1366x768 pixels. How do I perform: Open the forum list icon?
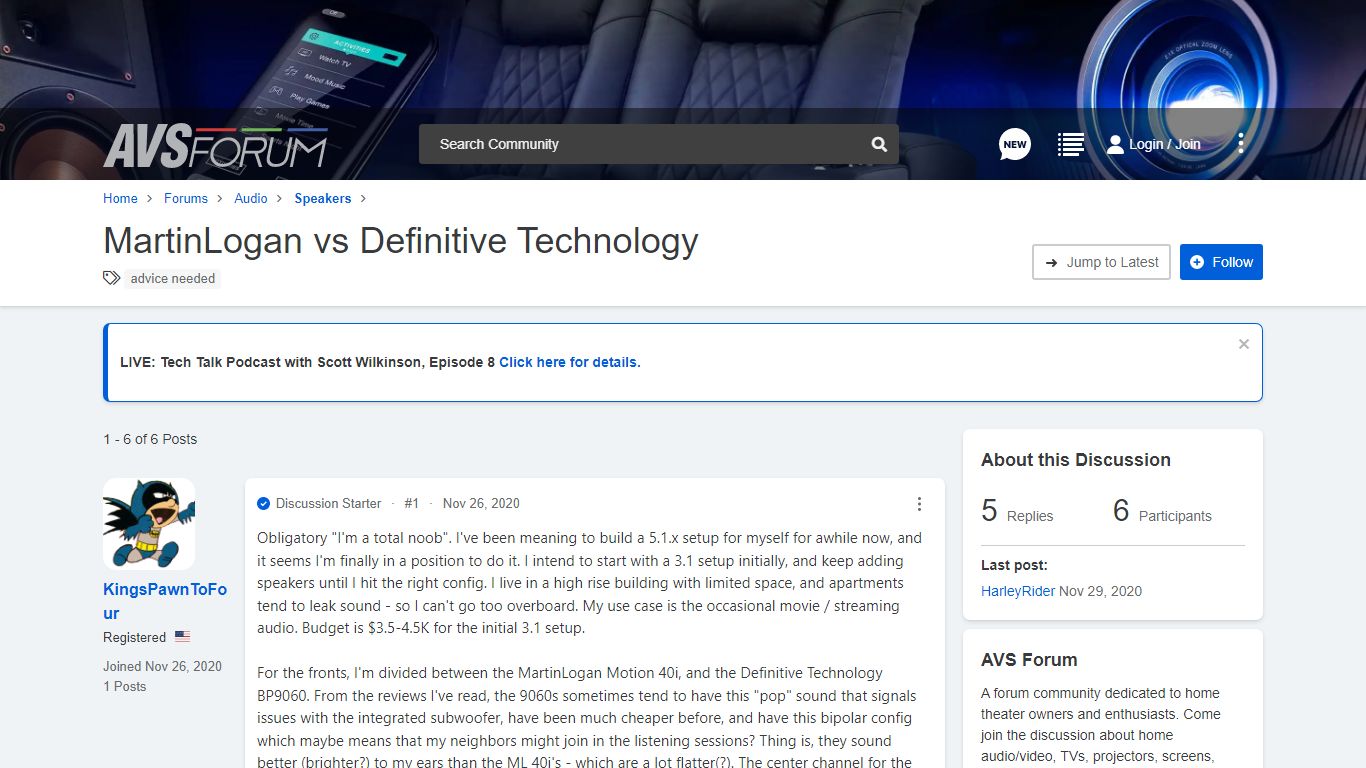(x=1071, y=144)
